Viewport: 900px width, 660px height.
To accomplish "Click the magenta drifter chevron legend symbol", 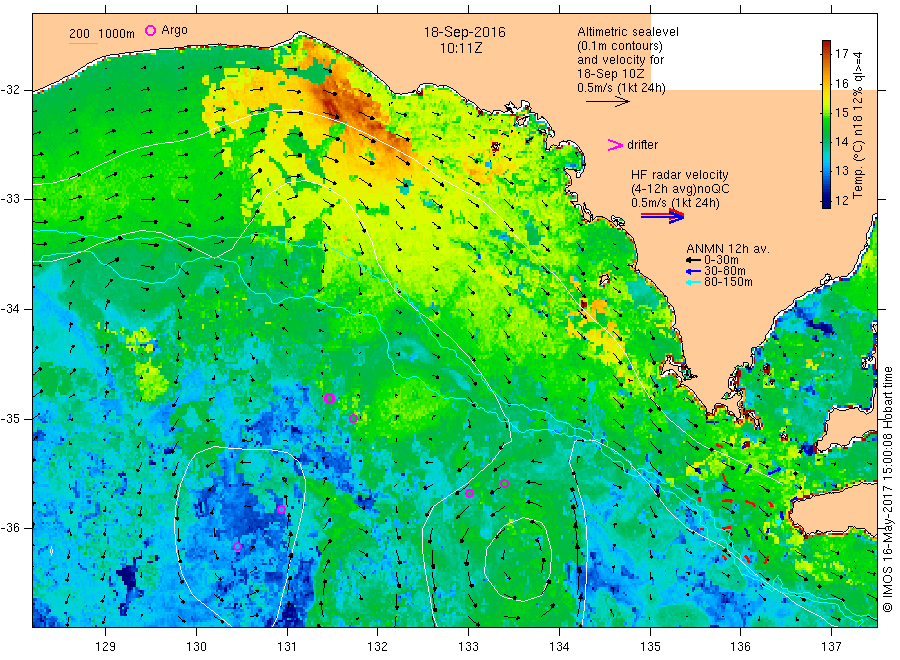I will pyautogui.click(x=615, y=145).
